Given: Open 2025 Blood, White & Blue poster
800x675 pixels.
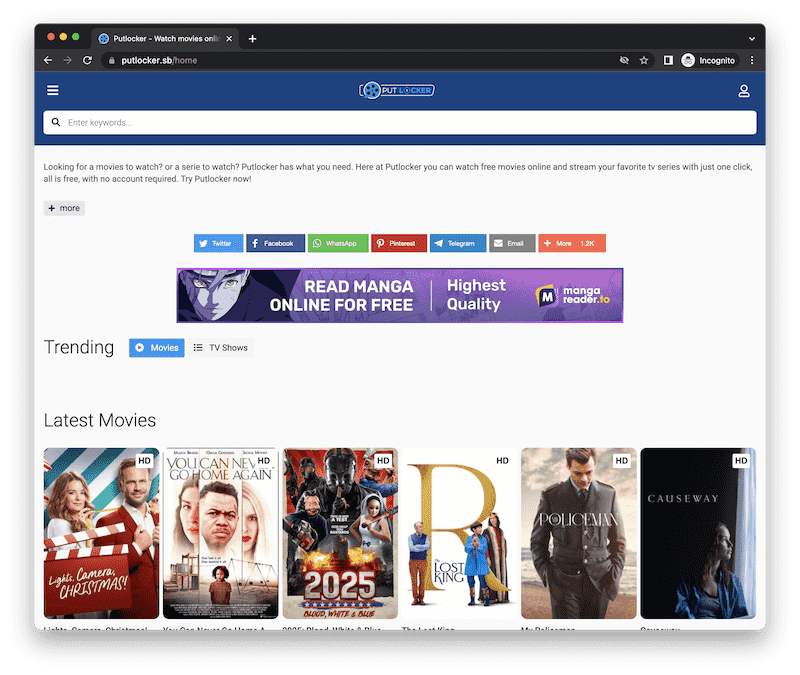Looking at the screenshot, I should click(x=340, y=533).
